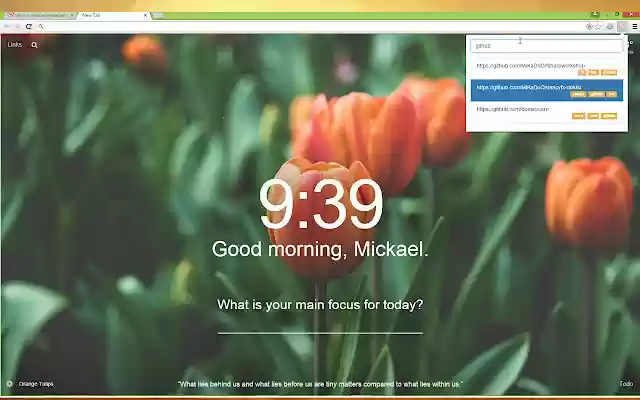Viewport: 640px width, 400px height.
Task: Open the github result below the highlighted one
Action: point(547,112)
